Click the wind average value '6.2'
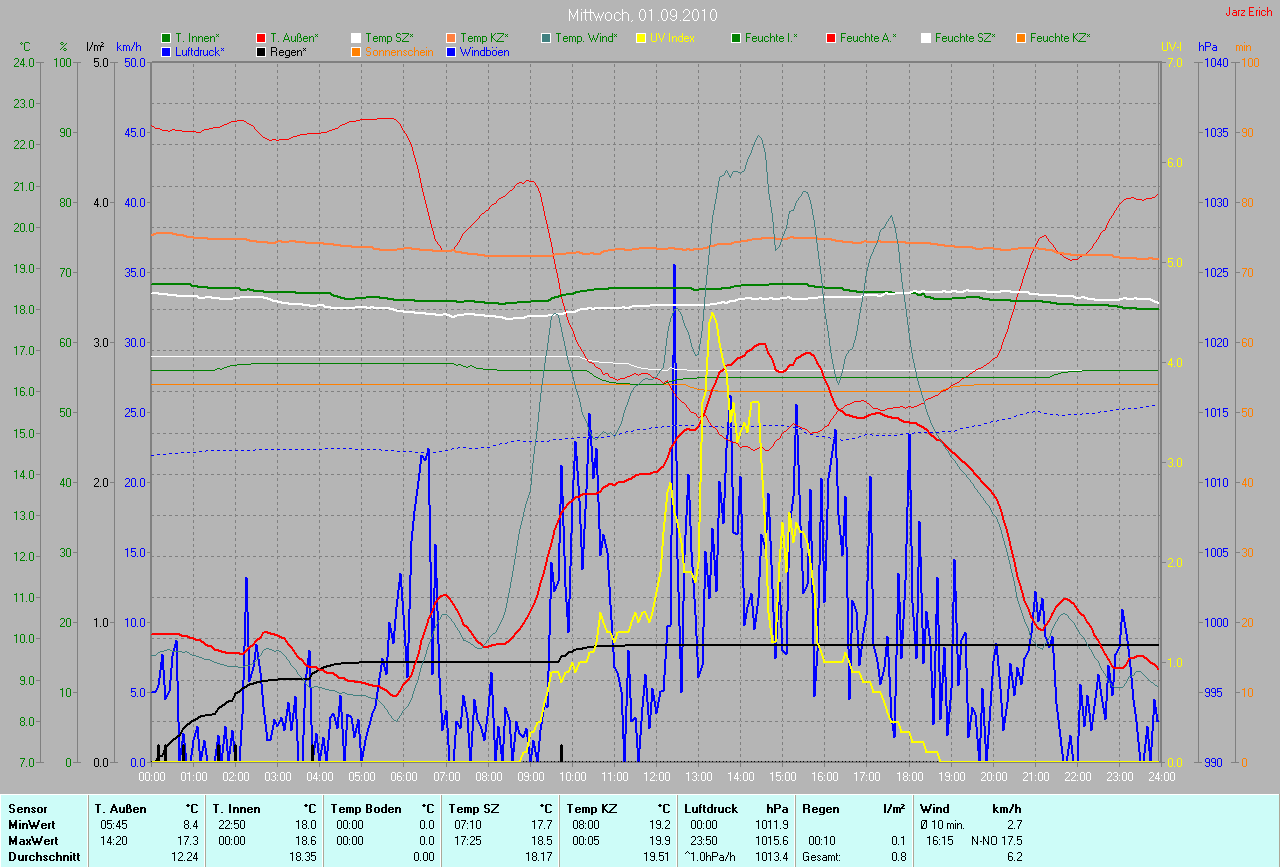Image resolution: width=1280 pixels, height=867 pixels. pos(1014,857)
